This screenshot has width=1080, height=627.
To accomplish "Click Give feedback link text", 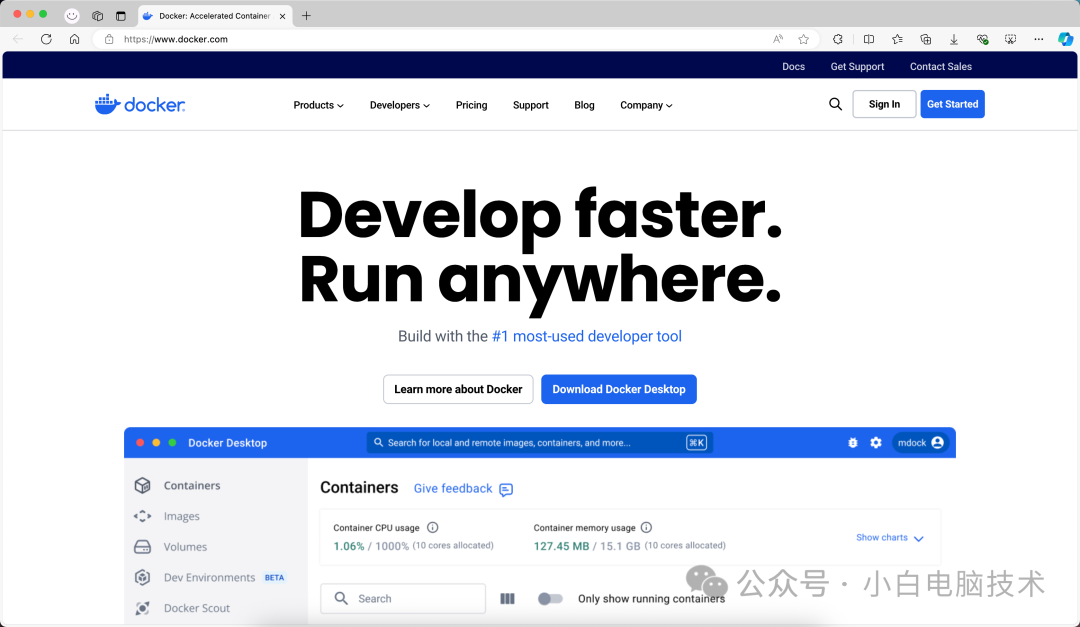I will [x=453, y=489].
